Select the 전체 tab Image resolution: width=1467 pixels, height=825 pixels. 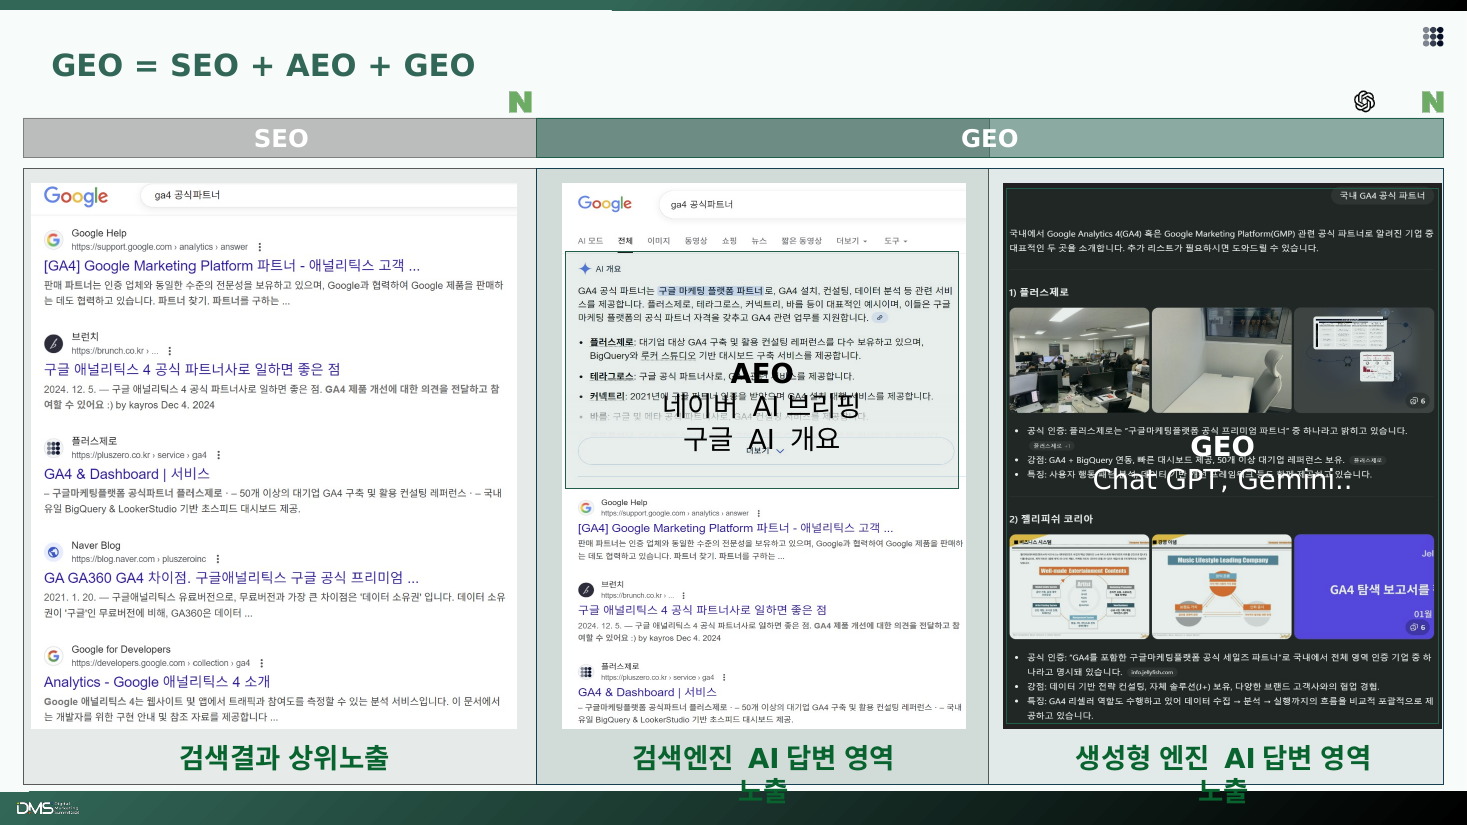tap(625, 241)
